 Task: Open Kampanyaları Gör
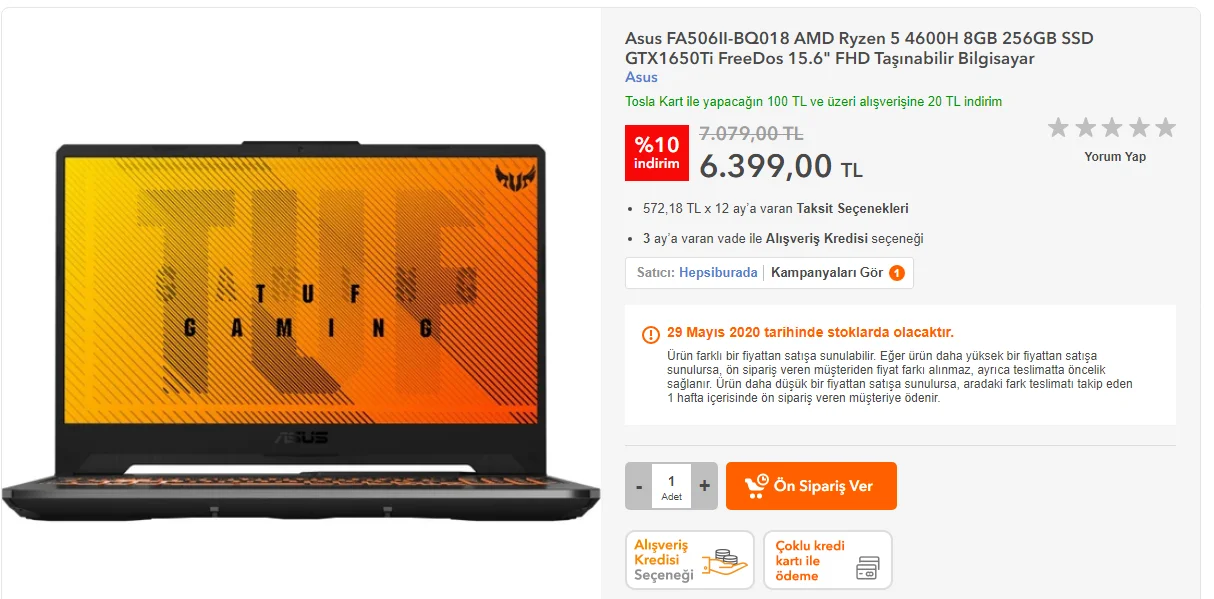coord(827,272)
